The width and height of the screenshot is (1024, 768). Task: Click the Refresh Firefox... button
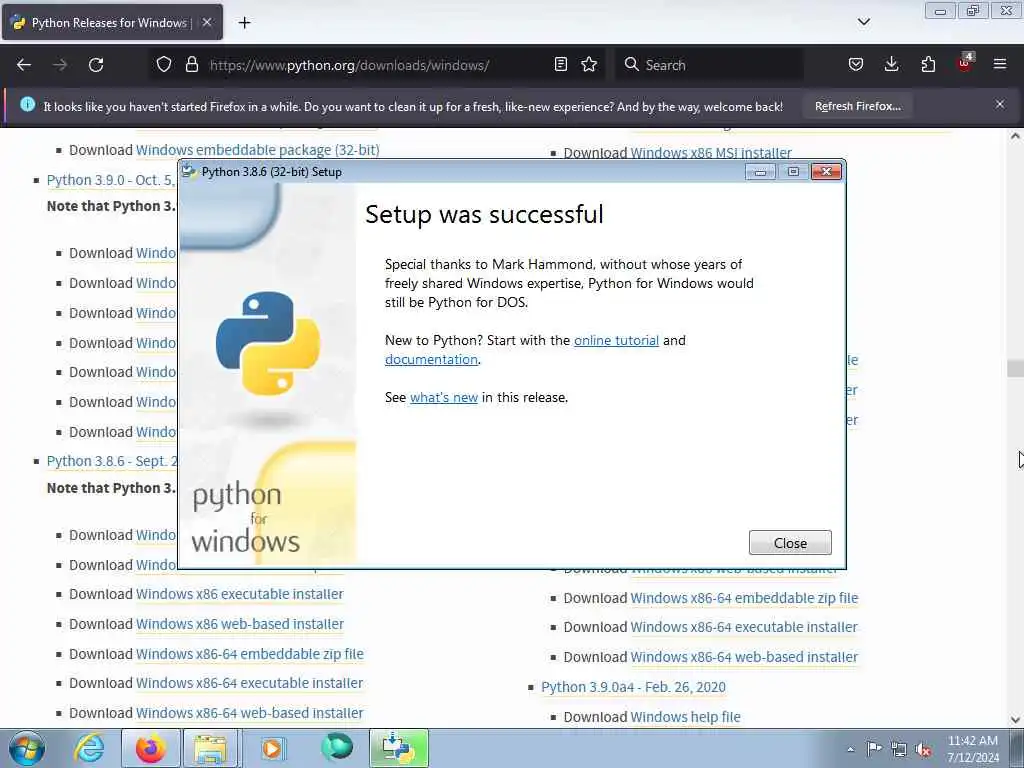[x=857, y=106]
